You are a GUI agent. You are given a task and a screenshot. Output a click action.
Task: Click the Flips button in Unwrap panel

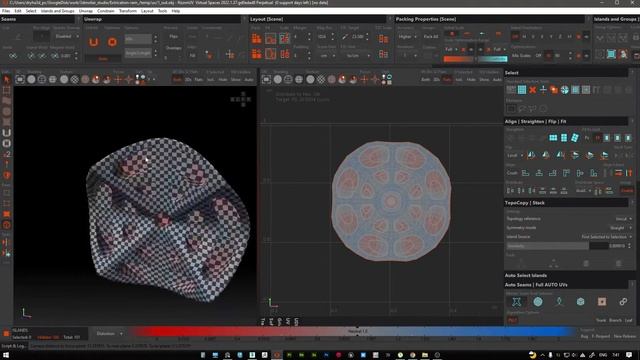pyautogui.click(x=173, y=37)
